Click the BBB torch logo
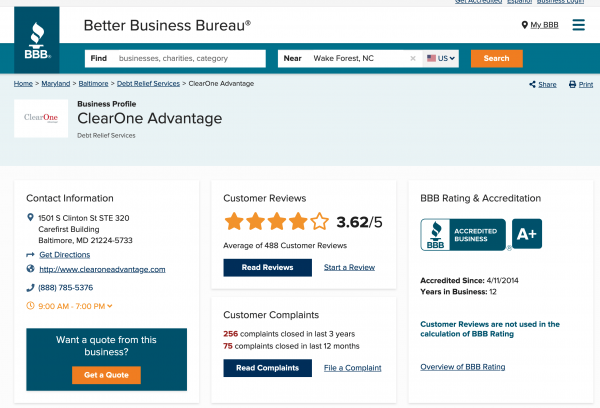This screenshot has width=600, height=408. 37,40
